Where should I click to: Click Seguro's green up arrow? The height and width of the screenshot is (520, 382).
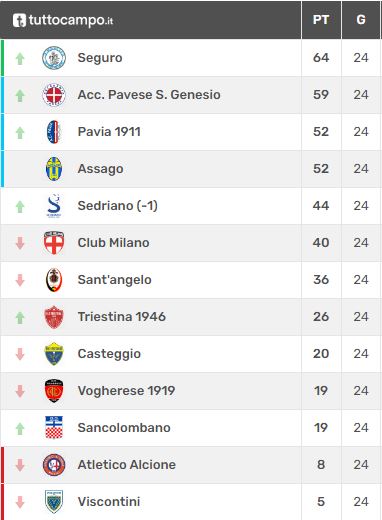(20, 59)
